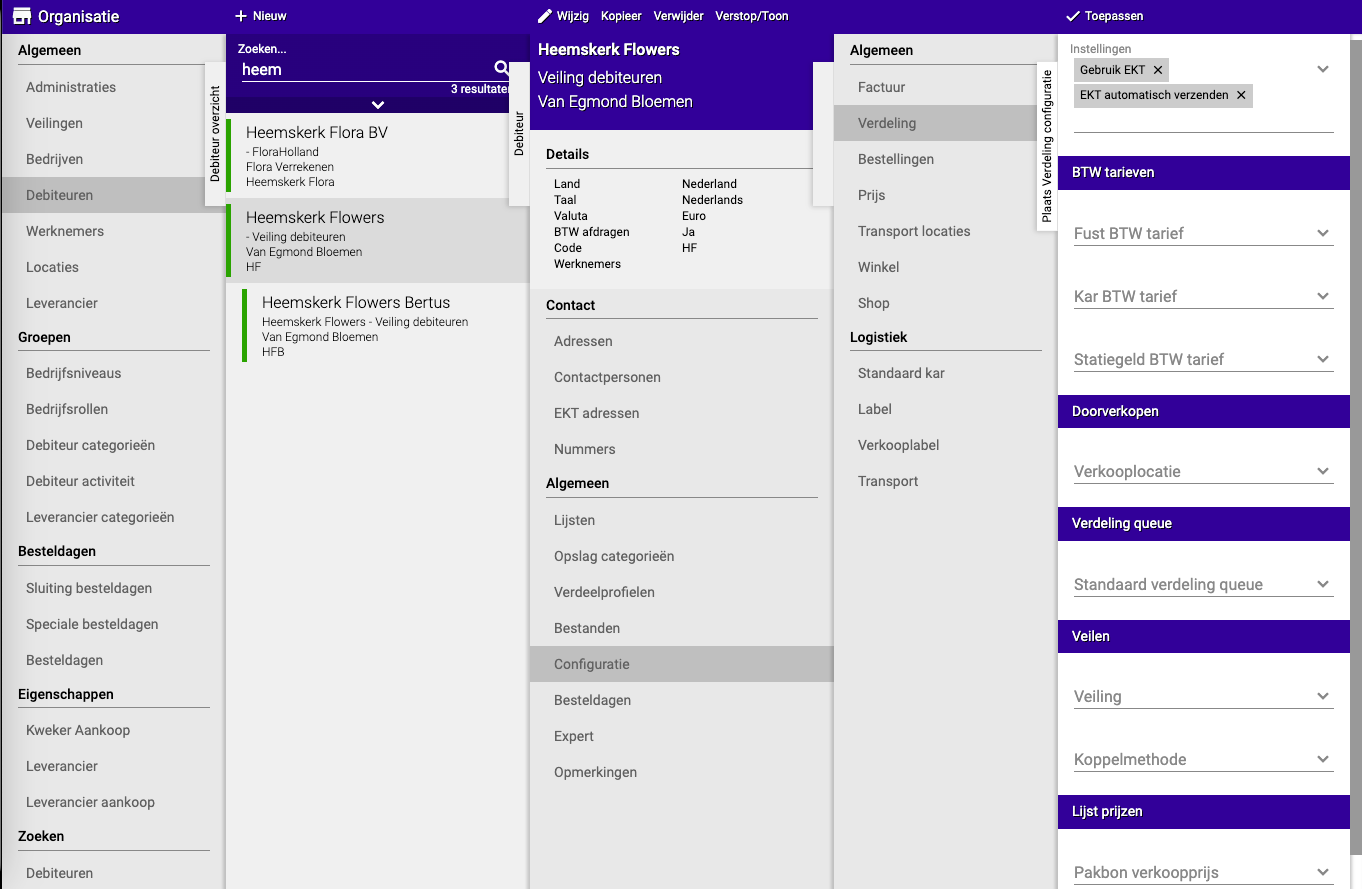Select the Heemskerk Flora BV result

tap(377, 156)
